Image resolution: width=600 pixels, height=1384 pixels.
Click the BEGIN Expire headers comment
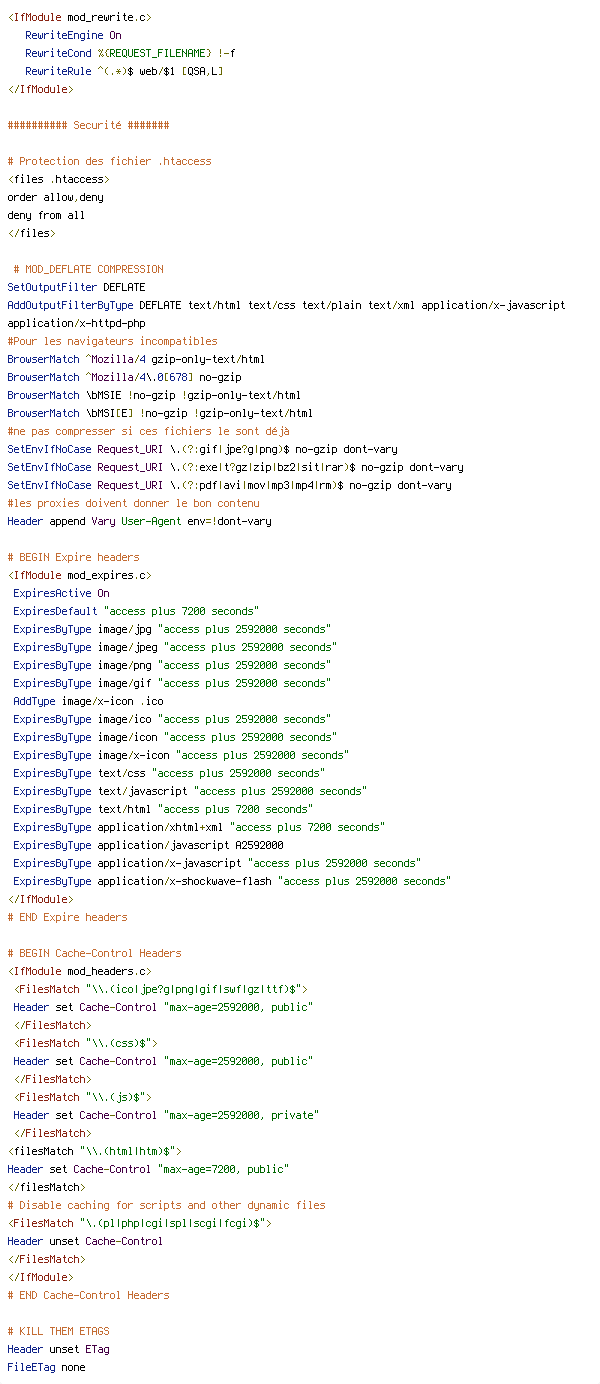(73, 557)
